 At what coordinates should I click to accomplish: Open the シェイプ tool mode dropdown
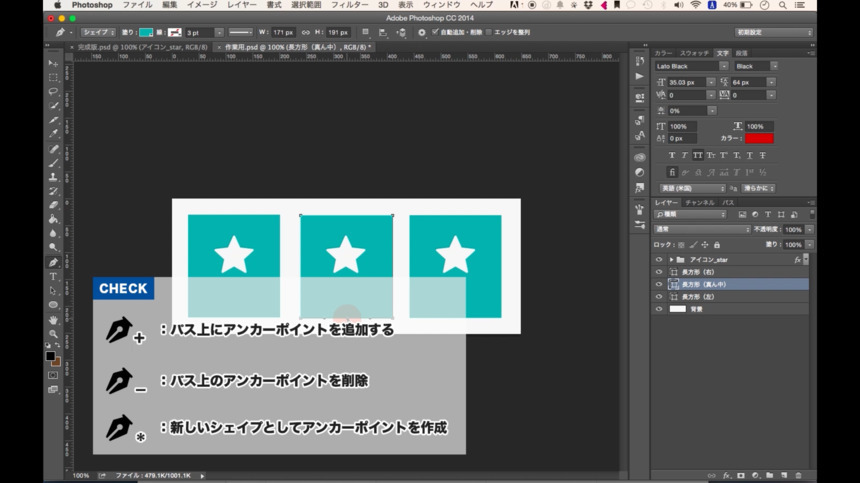[99, 32]
